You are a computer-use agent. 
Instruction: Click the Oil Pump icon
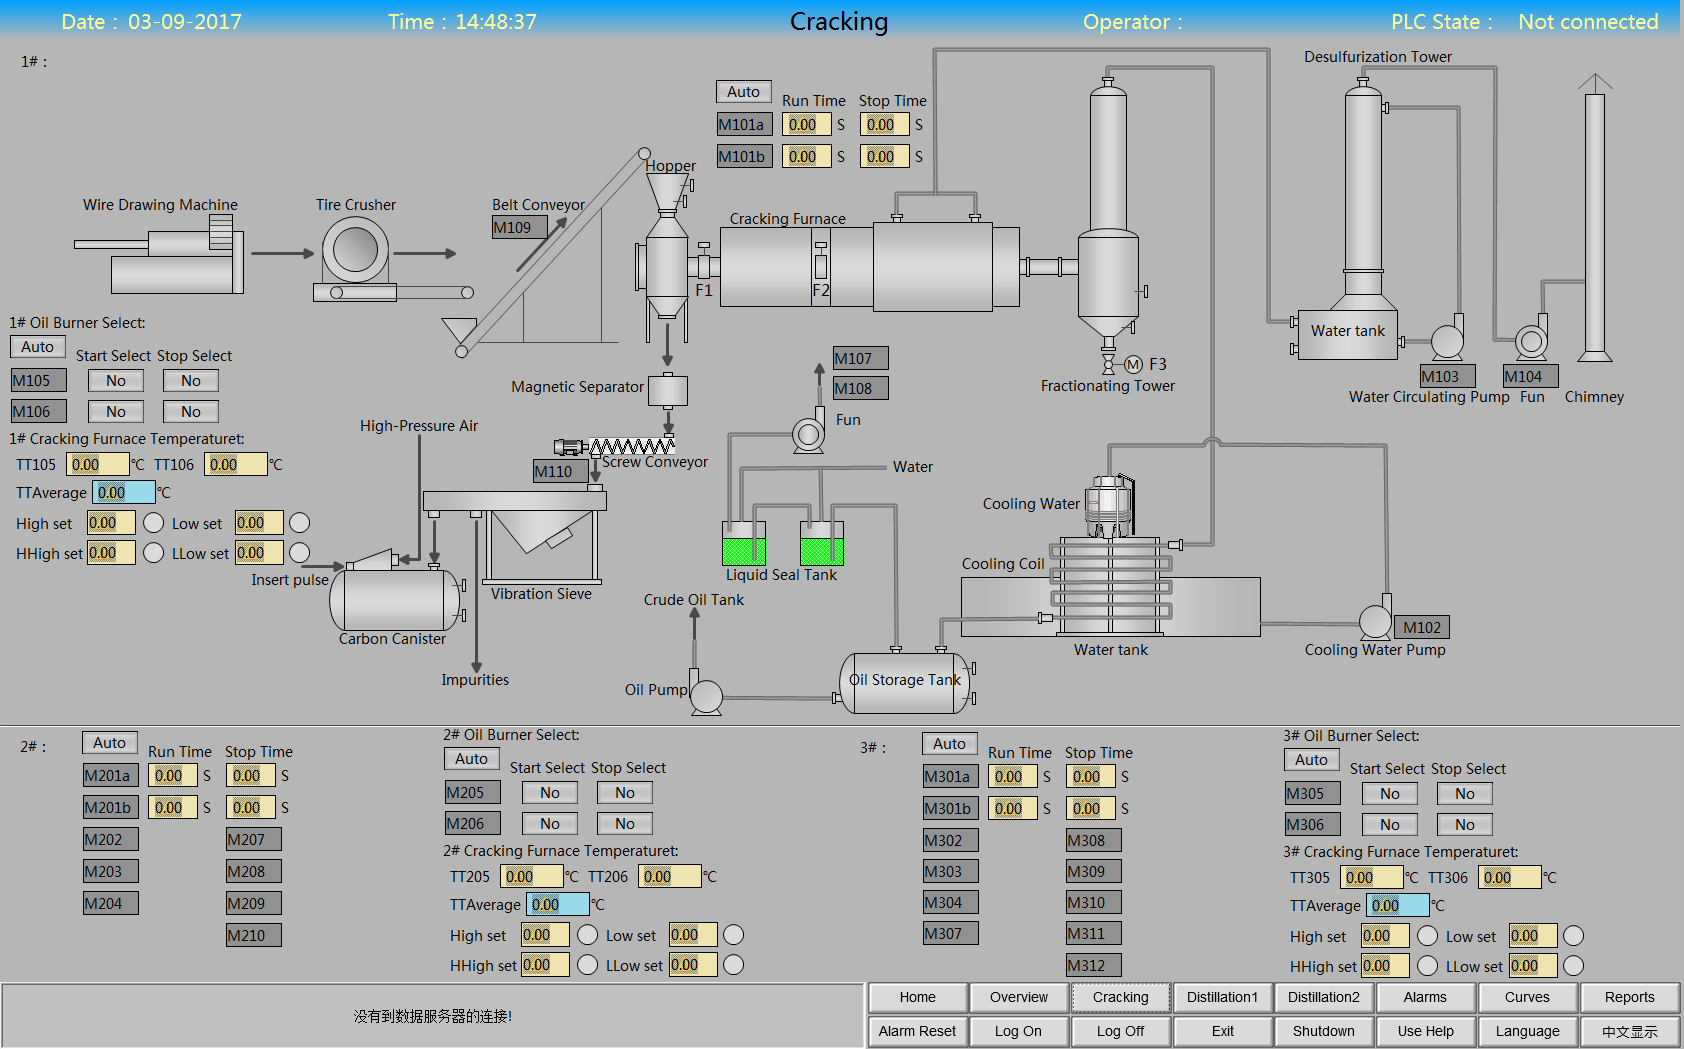click(x=706, y=696)
